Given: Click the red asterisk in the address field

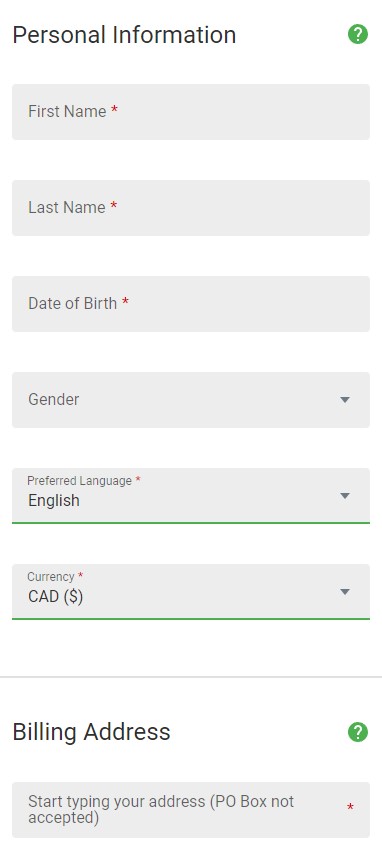Looking at the screenshot, I should pos(350,808).
